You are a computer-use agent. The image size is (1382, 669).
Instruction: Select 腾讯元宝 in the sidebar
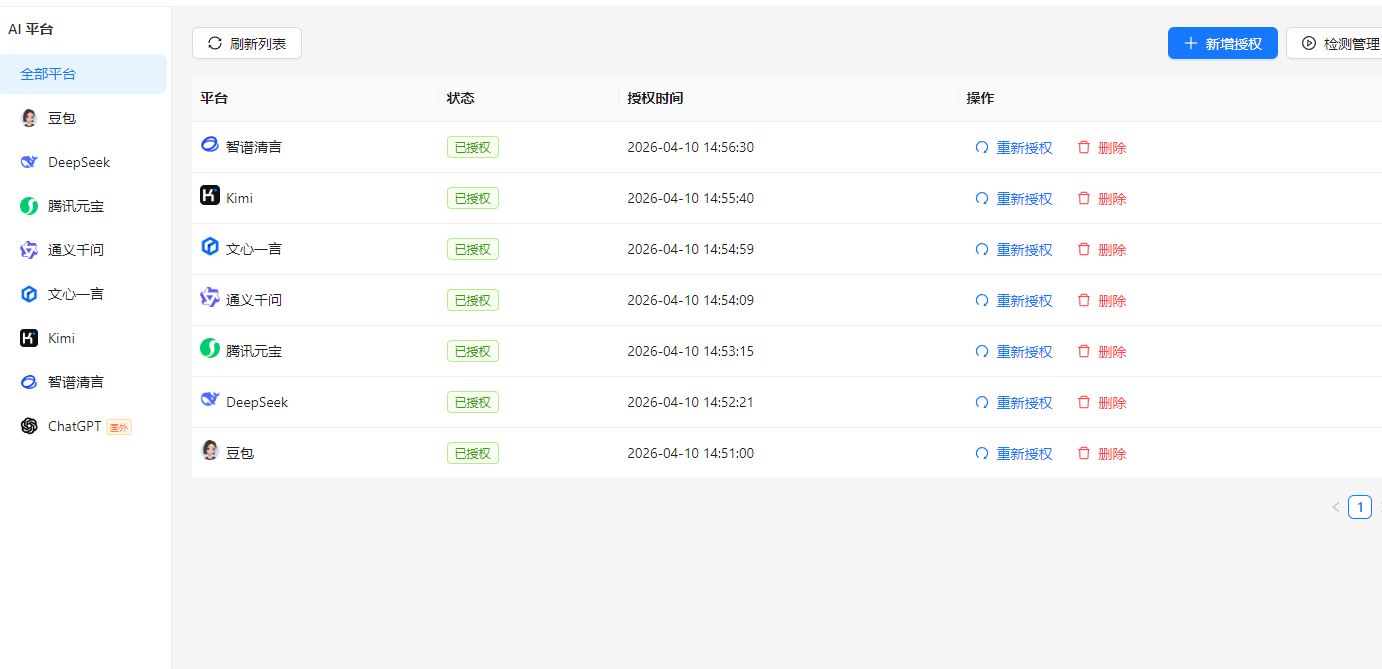pos(83,206)
